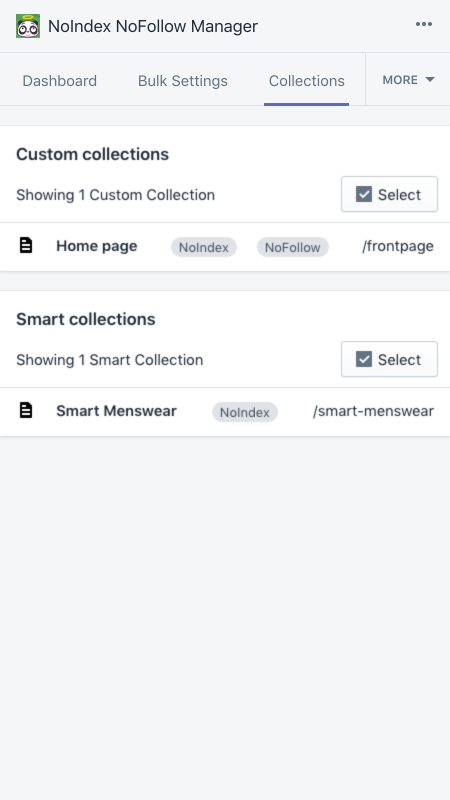The image size is (450, 800).
Task: Switch to the Dashboard tab
Action: (60, 81)
